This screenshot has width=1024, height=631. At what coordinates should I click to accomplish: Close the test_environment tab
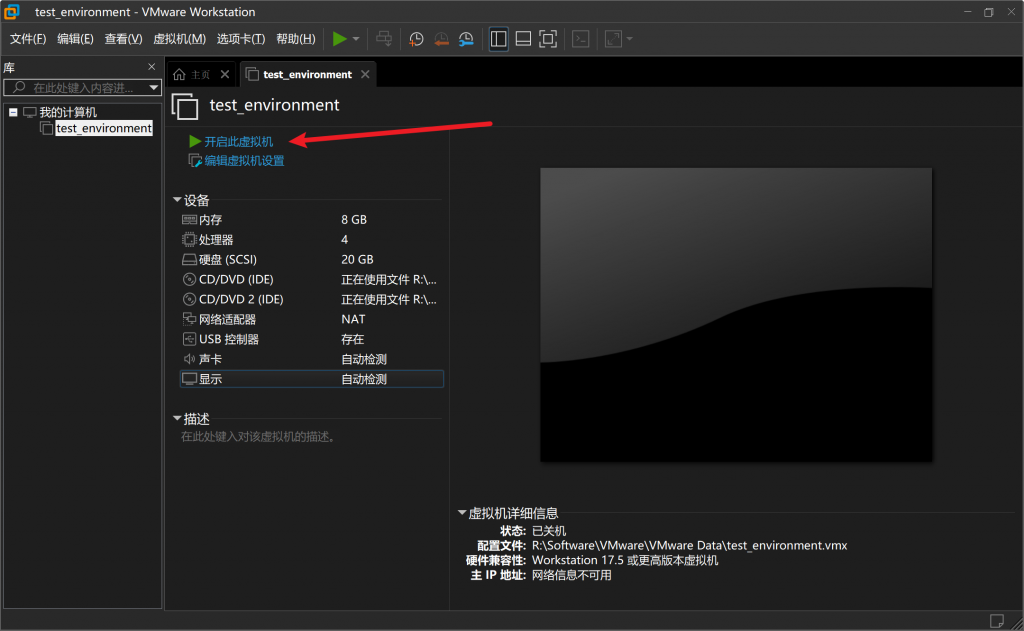365,74
